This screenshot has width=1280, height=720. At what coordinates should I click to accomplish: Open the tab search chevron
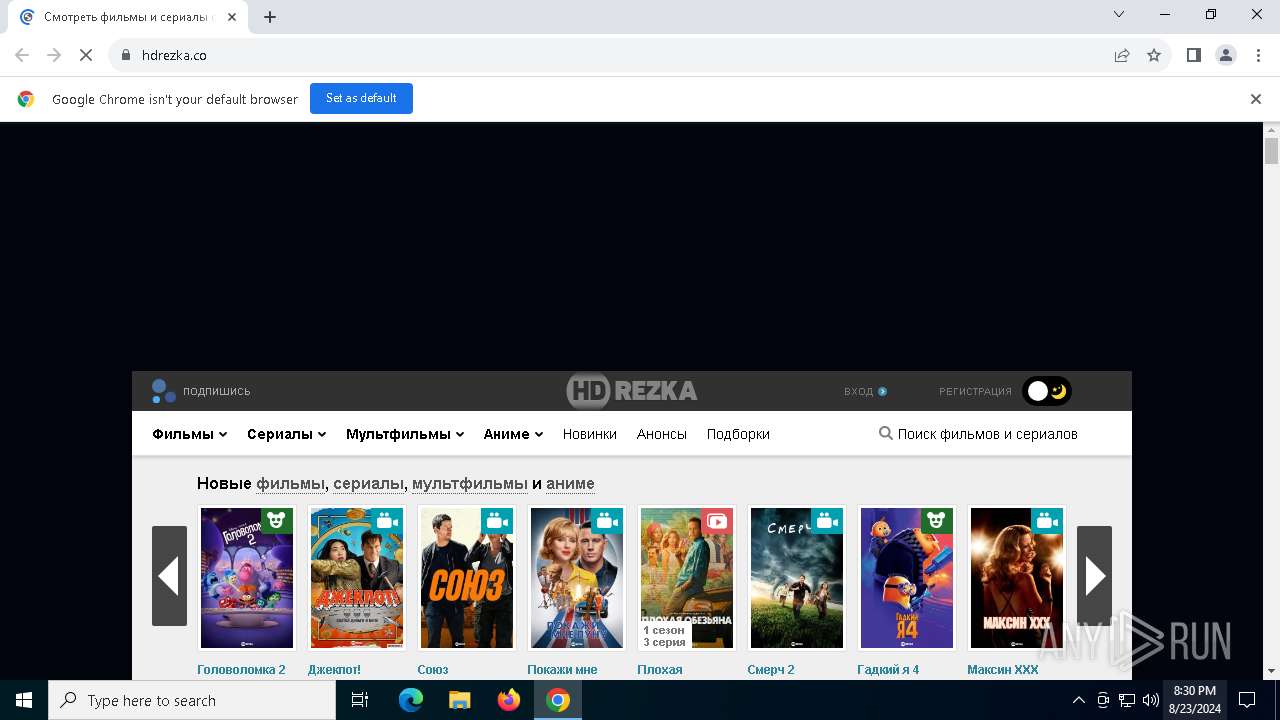pyautogui.click(x=1119, y=14)
